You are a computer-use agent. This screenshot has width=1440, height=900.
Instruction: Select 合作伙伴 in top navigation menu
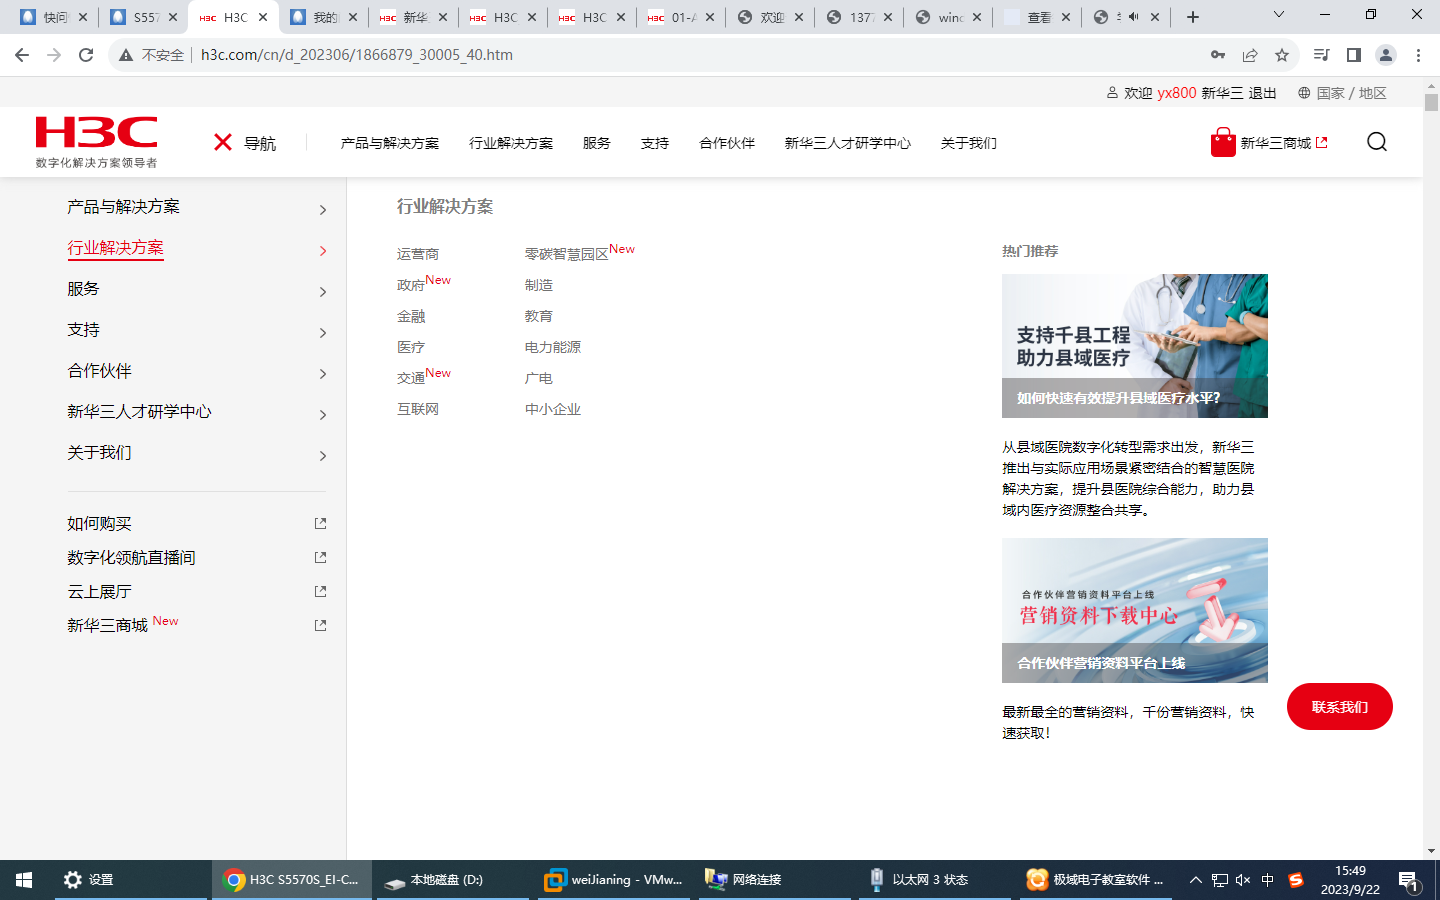(x=727, y=143)
